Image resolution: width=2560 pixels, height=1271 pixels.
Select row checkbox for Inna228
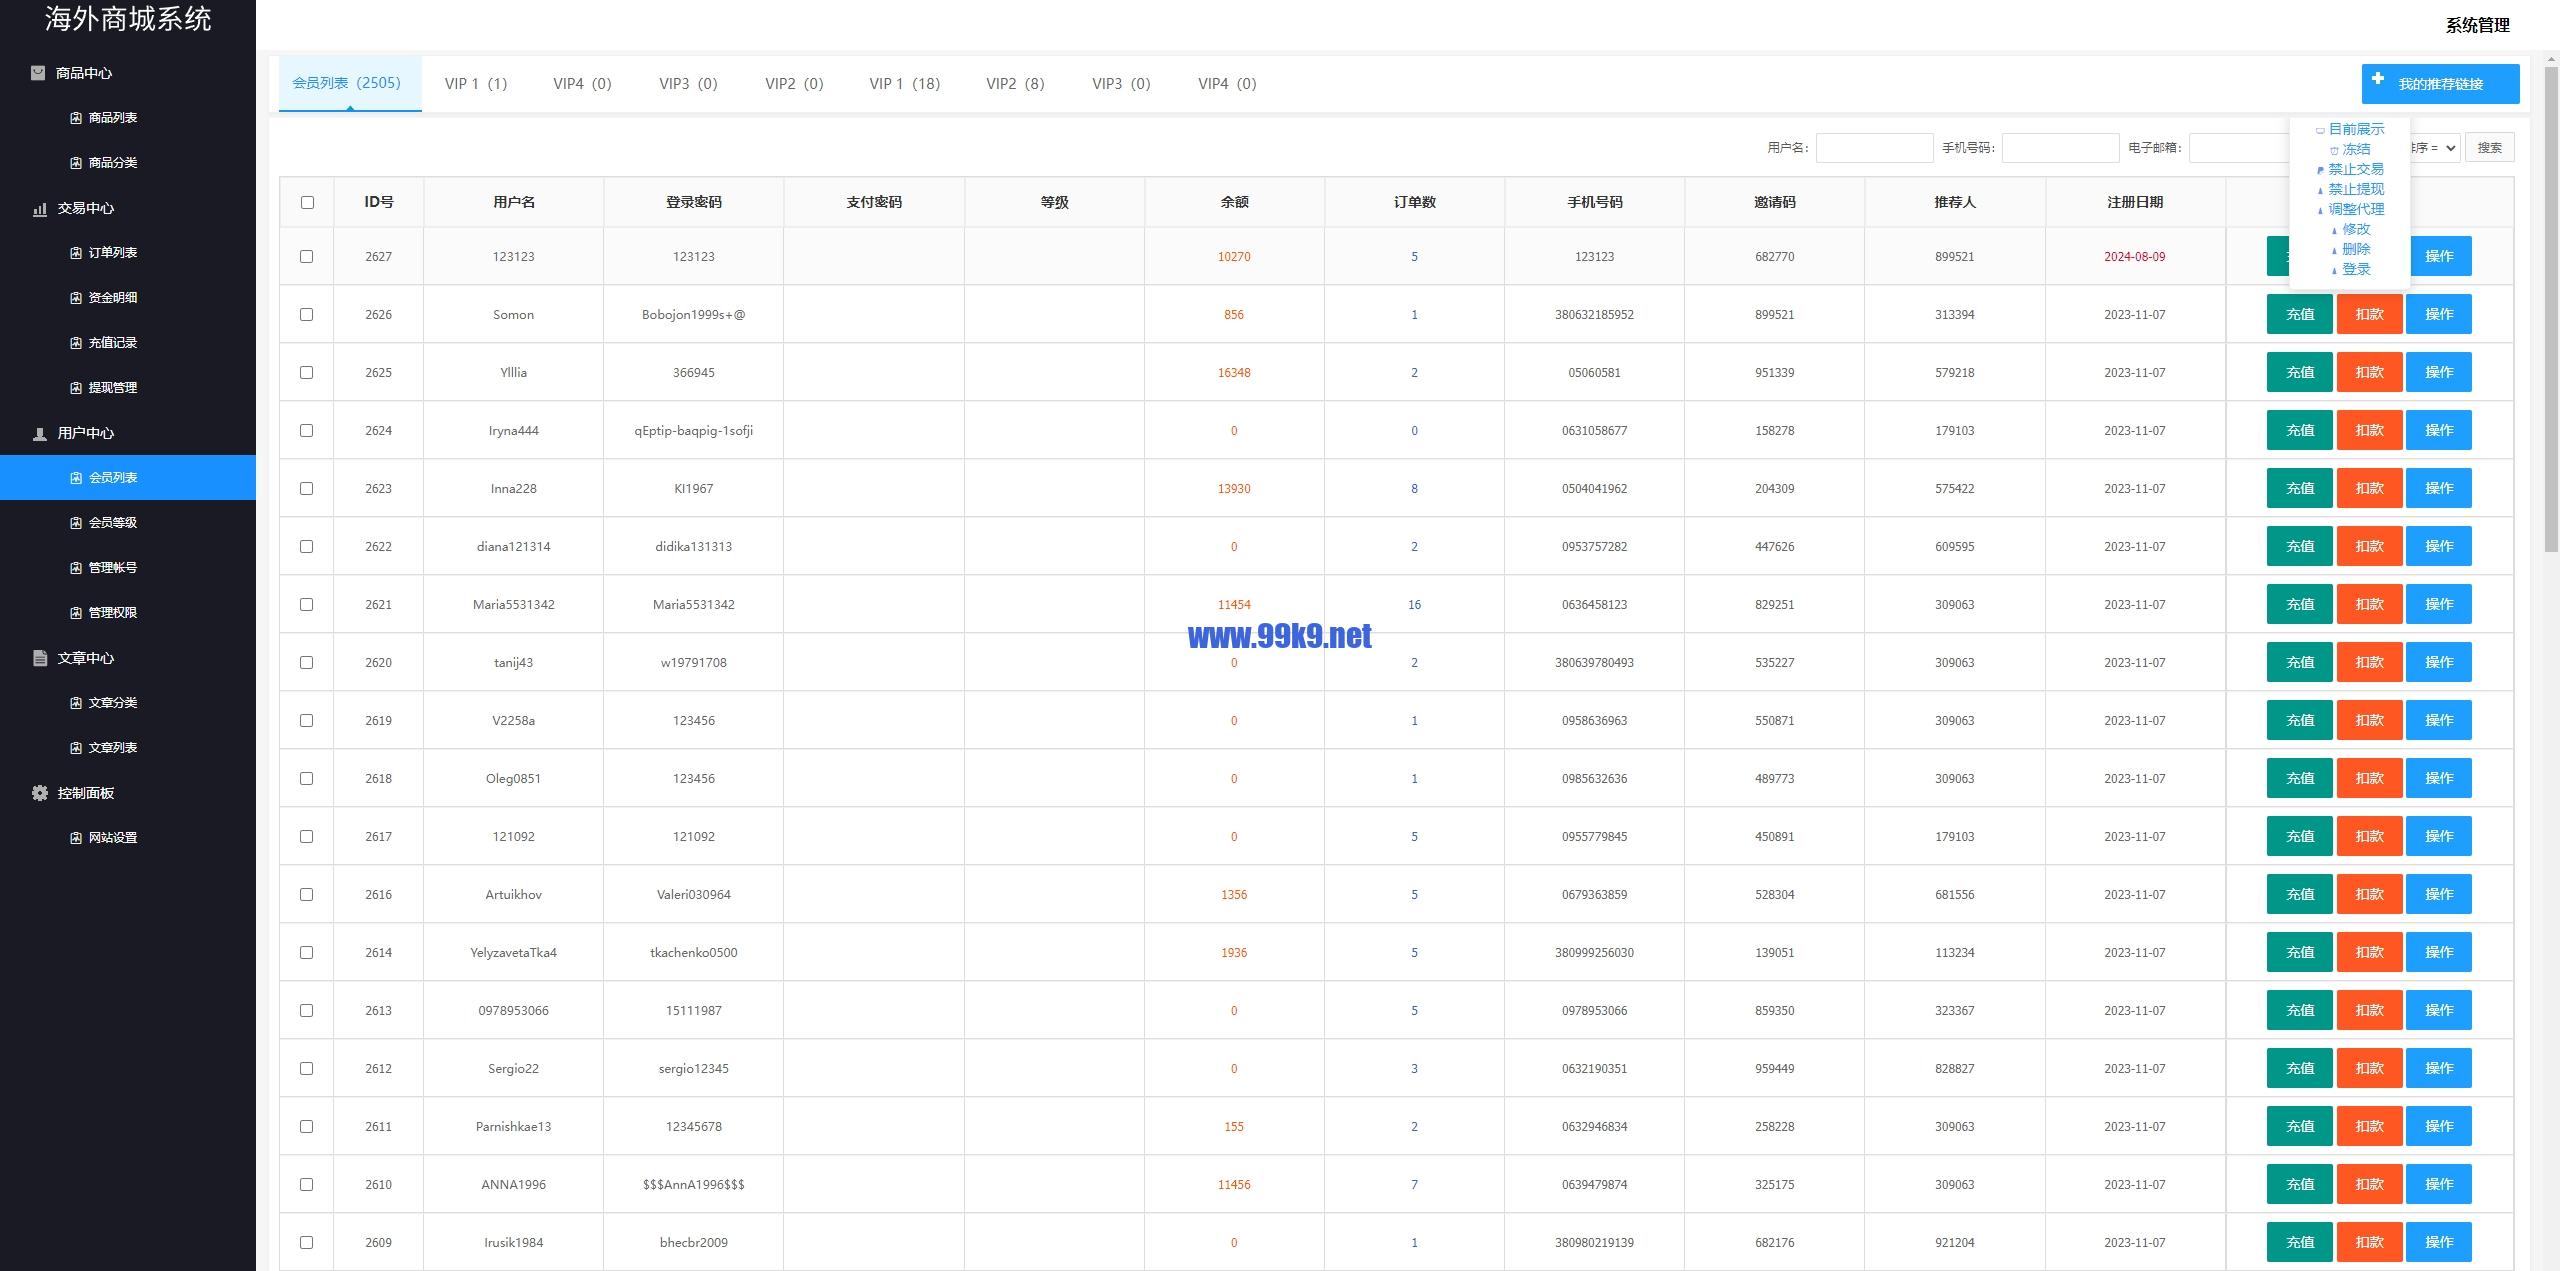[x=307, y=489]
